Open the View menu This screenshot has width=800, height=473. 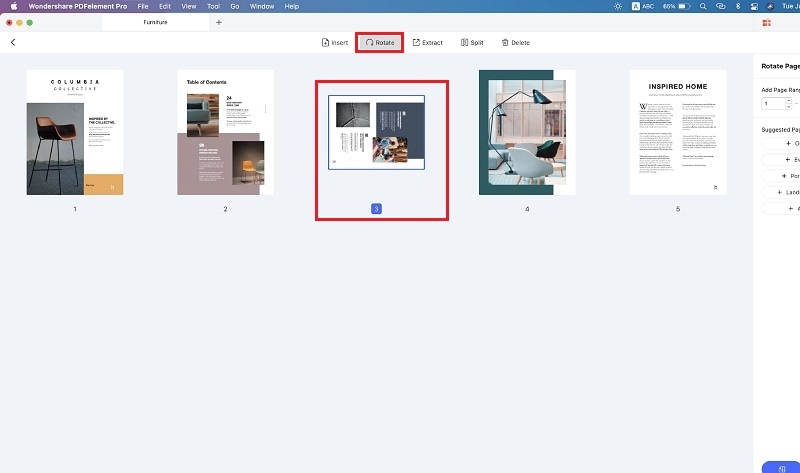[189, 6]
